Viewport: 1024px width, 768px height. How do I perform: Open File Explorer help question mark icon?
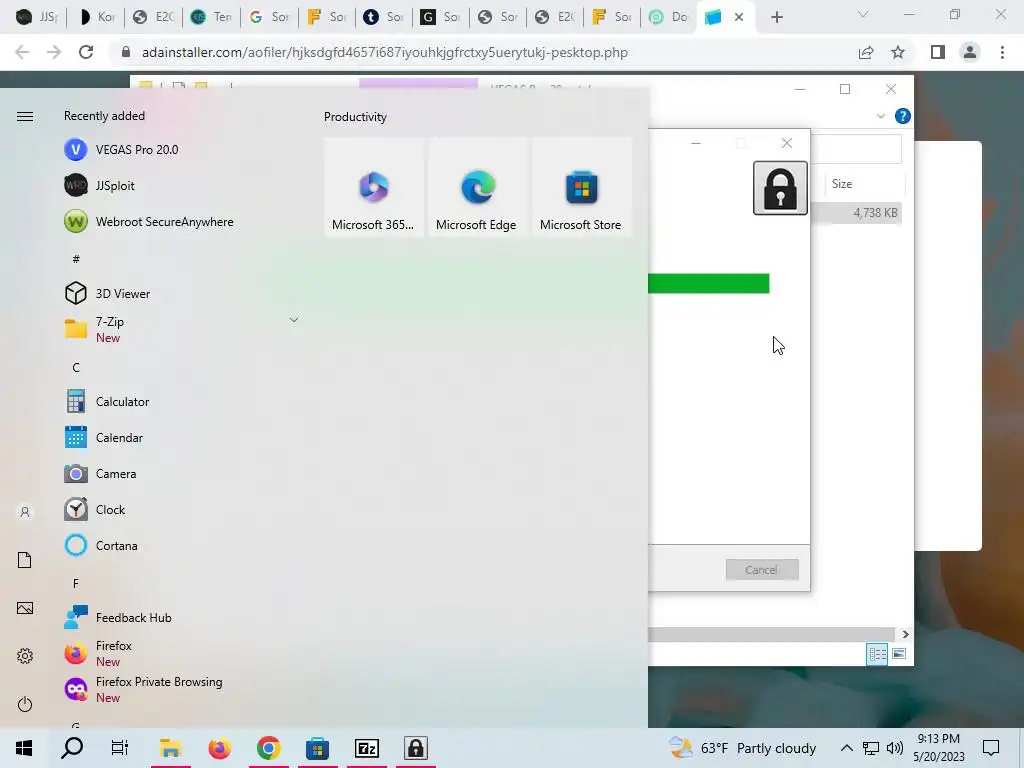click(903, 116)
